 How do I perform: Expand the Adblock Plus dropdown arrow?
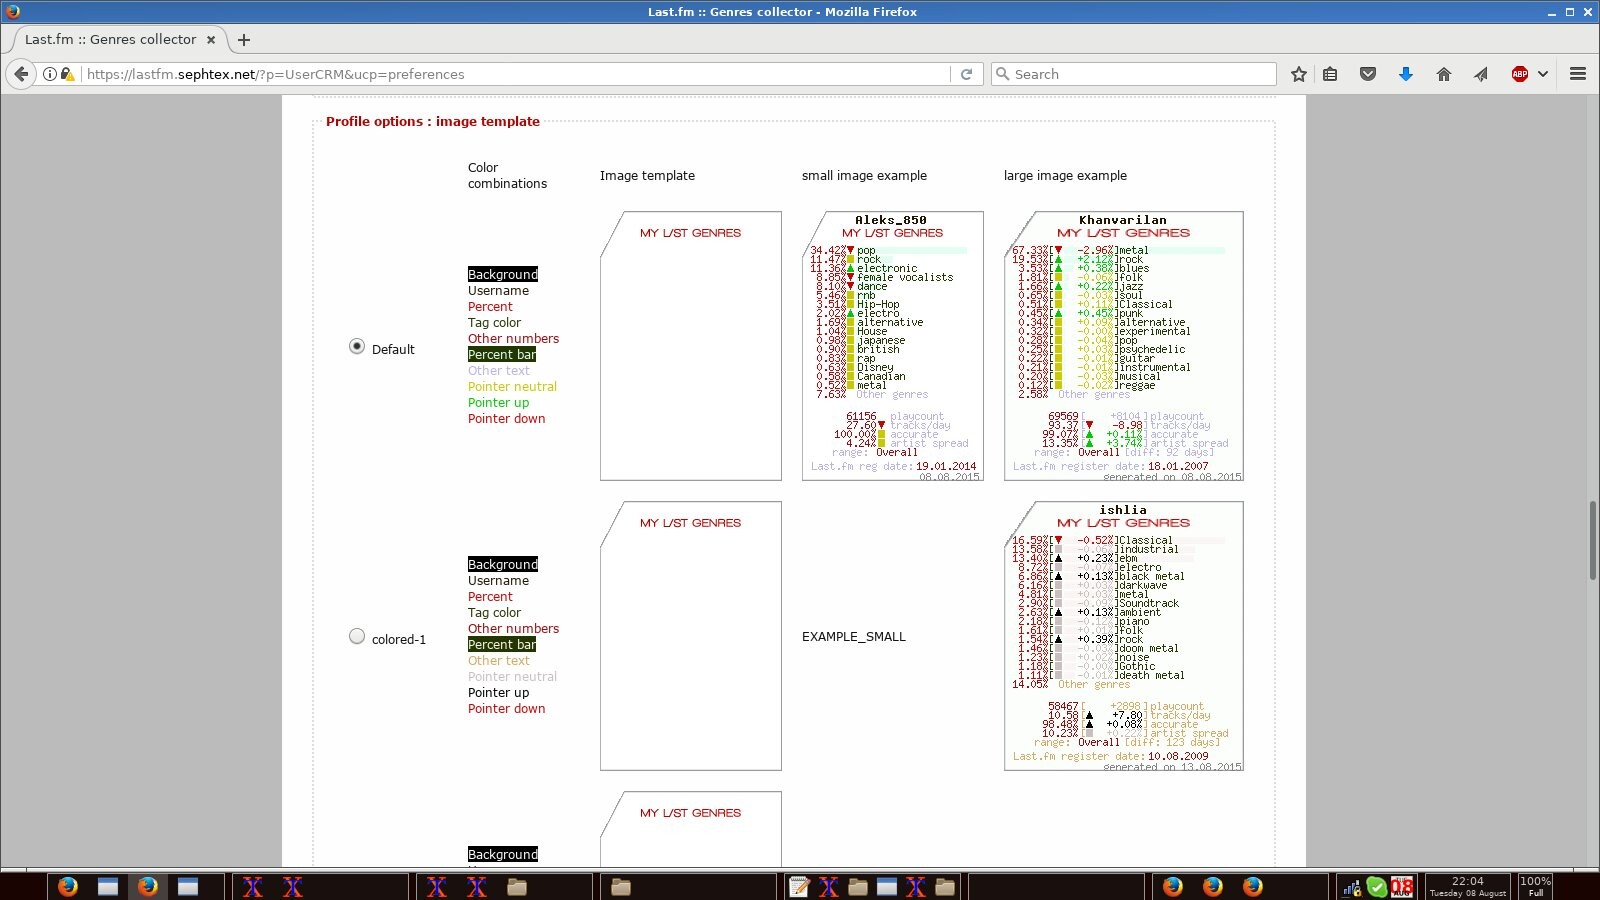(1543, 74)
